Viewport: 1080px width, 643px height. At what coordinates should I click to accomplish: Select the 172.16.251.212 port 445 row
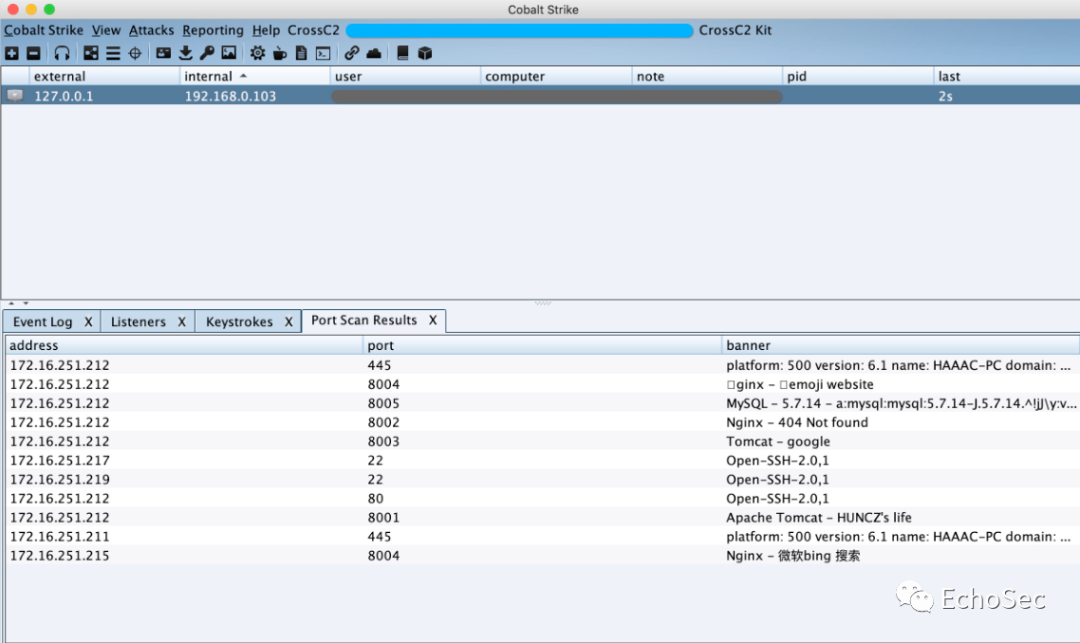pos(543,366)
